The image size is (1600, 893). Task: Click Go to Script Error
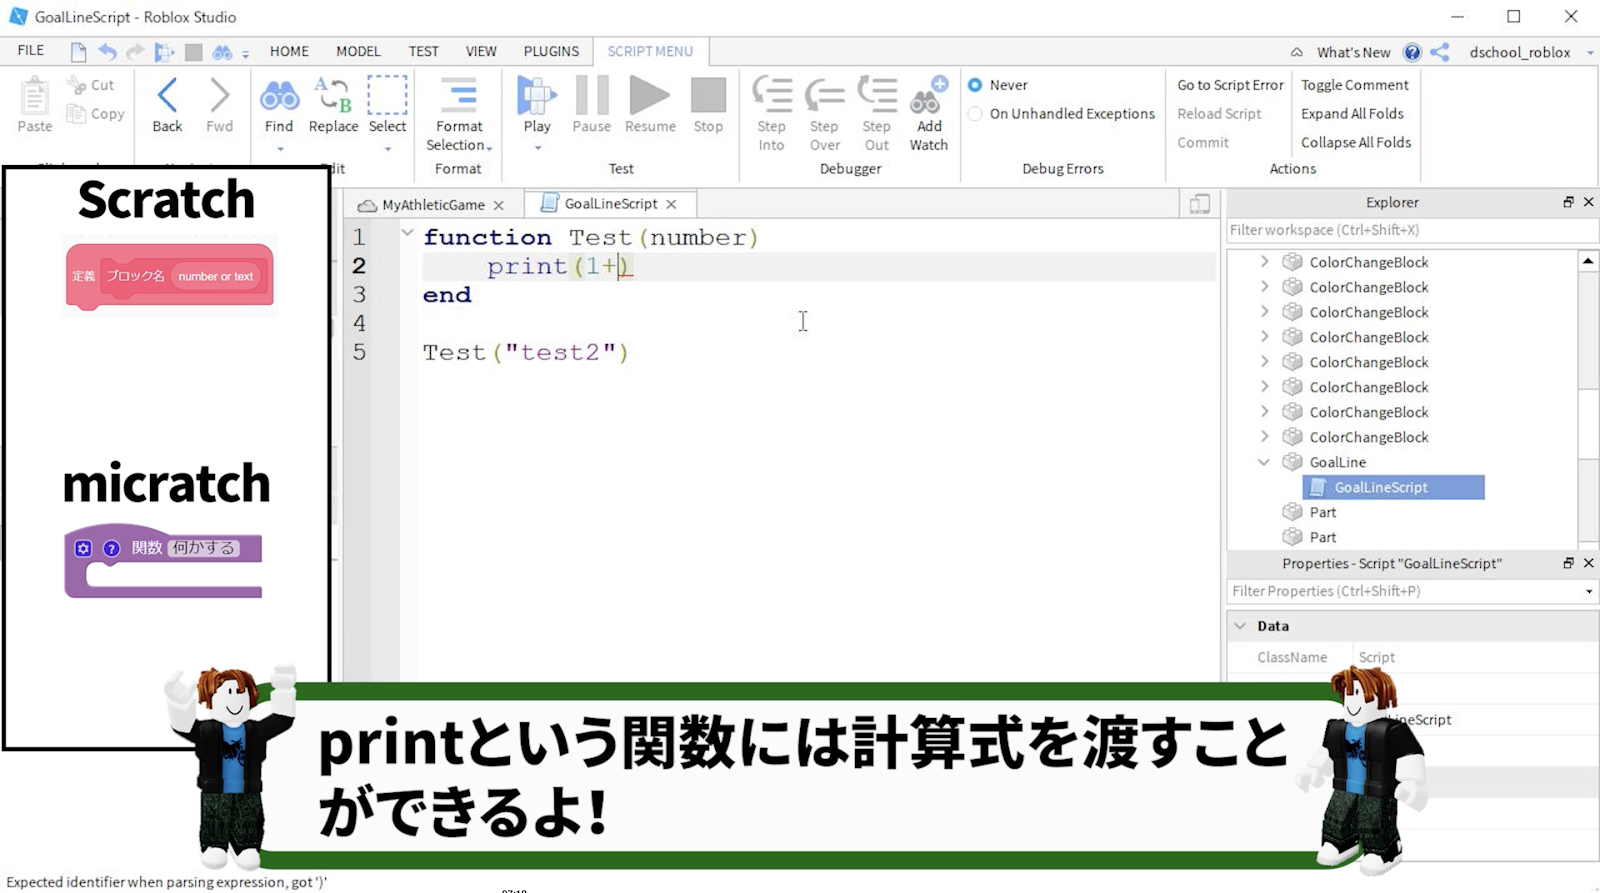pos(1230,85)
